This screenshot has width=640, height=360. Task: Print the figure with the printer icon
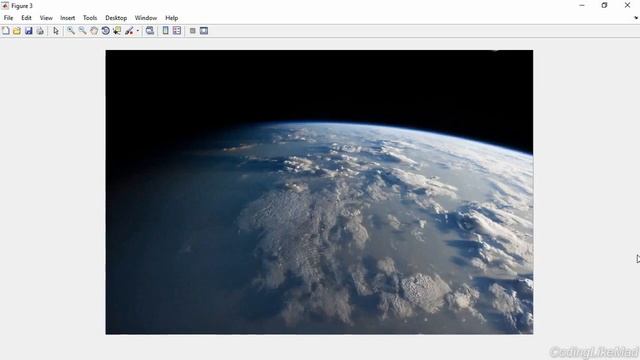40,31
